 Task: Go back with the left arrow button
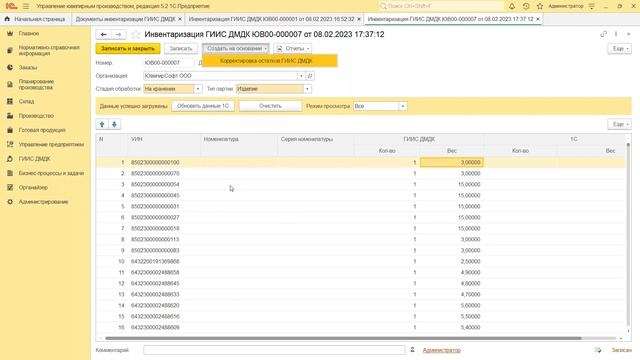104,35
